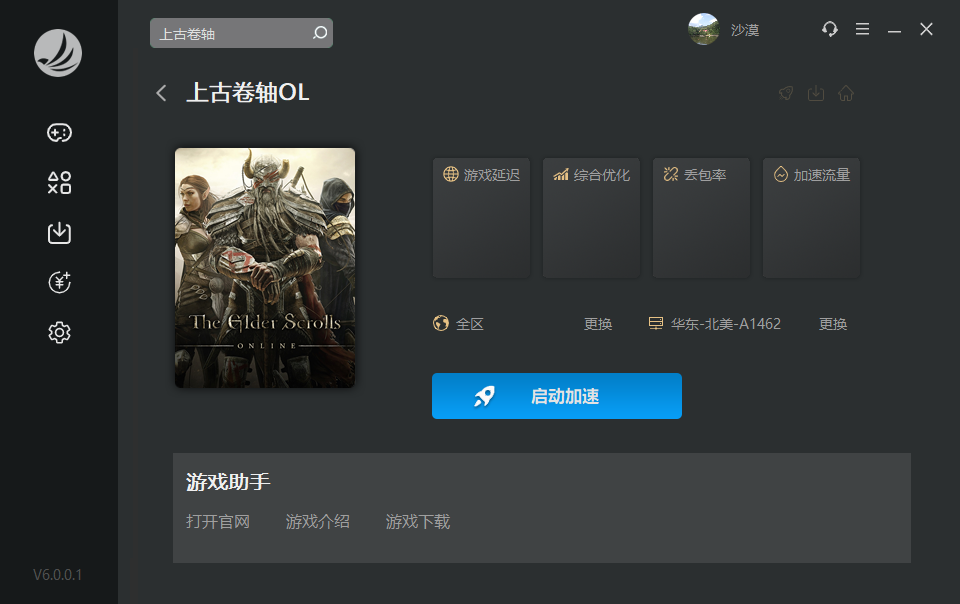The image size is (960, 604).
Task: Click node name 华东-北美-A1462
Action: [x=726, y=324]
